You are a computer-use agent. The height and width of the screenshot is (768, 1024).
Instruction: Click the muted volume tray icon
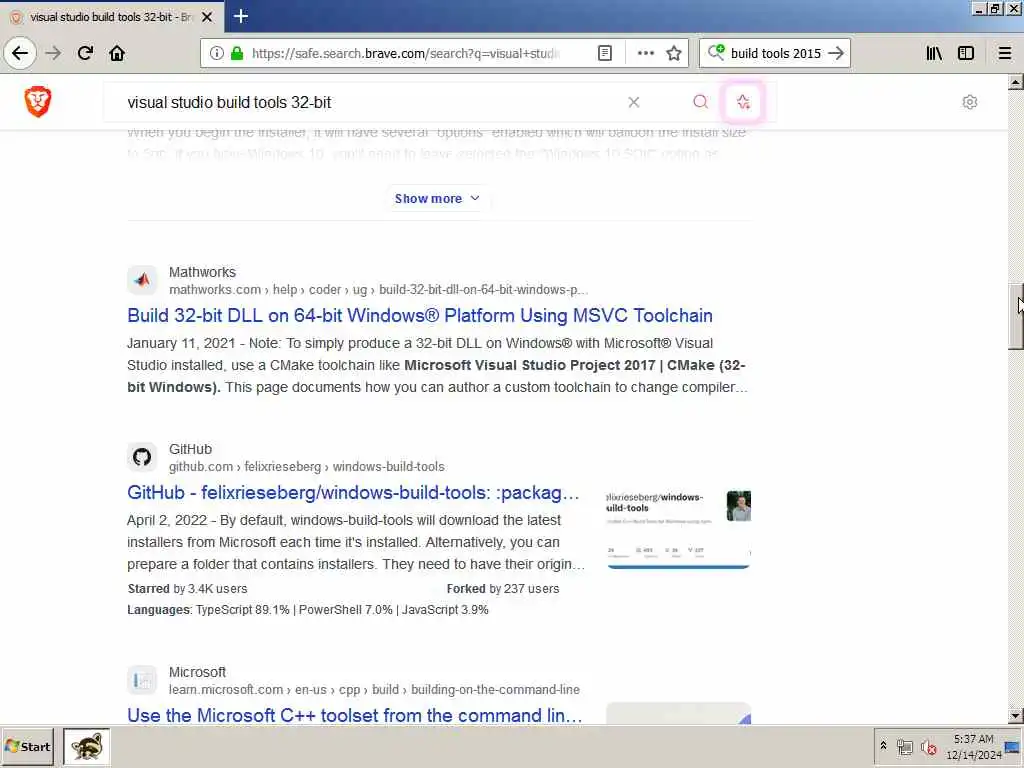tap(928, 747)
